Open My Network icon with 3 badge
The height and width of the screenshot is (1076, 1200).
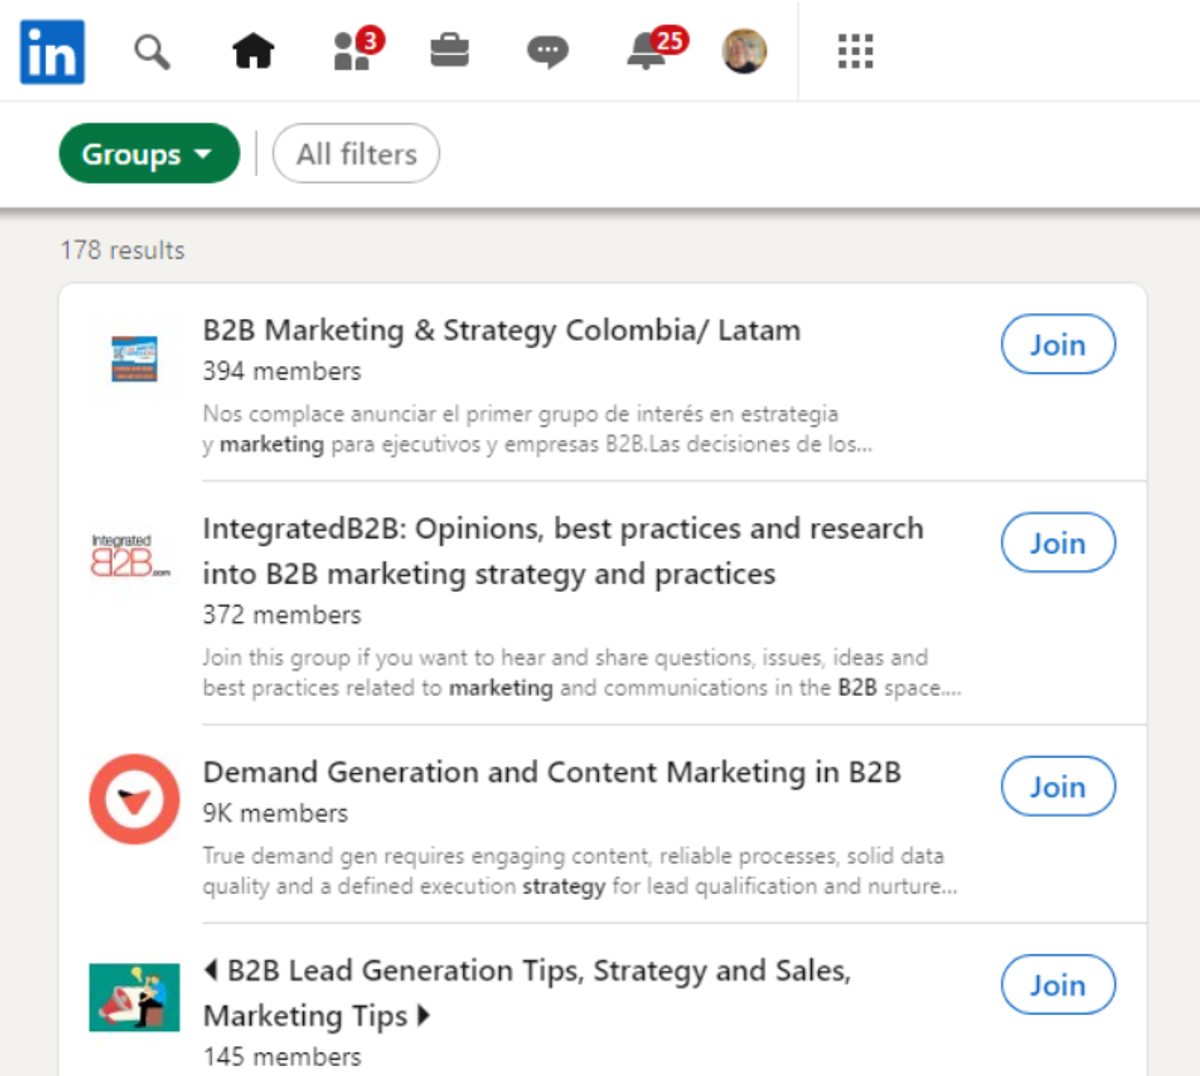click(357, 48)
